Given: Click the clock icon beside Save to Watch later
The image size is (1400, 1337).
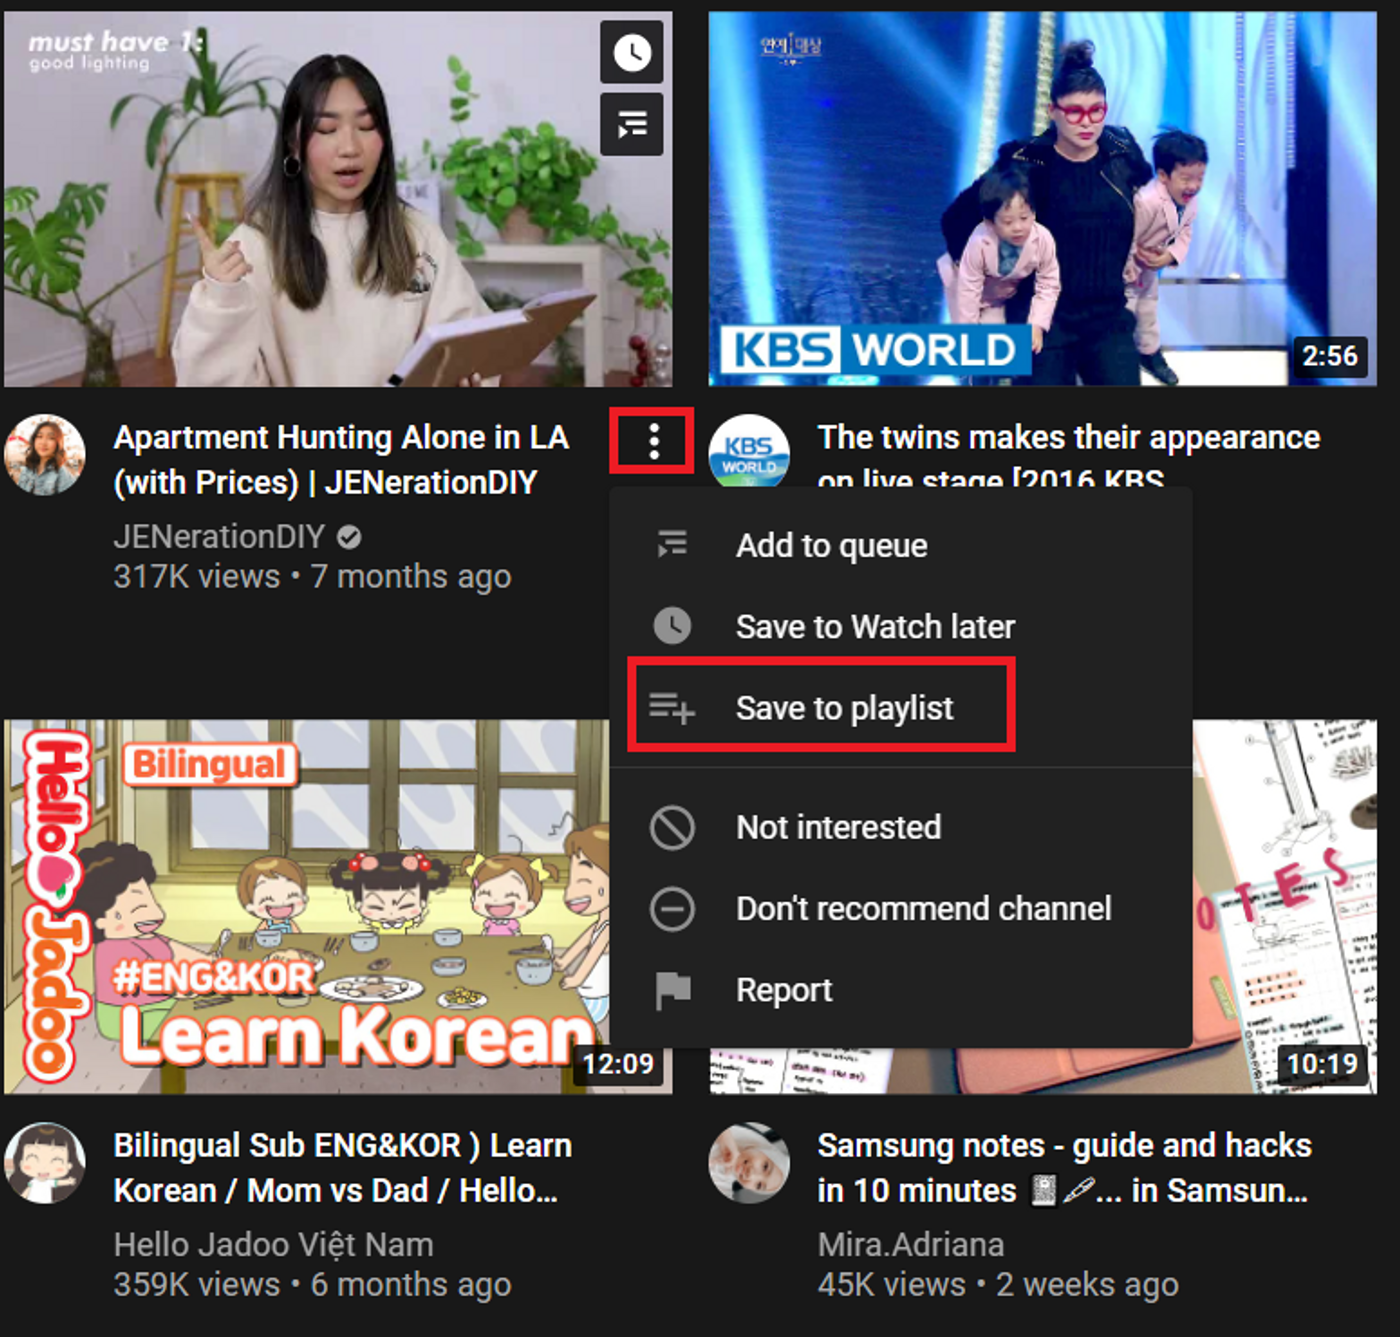Looking at the screenshot, I should [673, 626].
